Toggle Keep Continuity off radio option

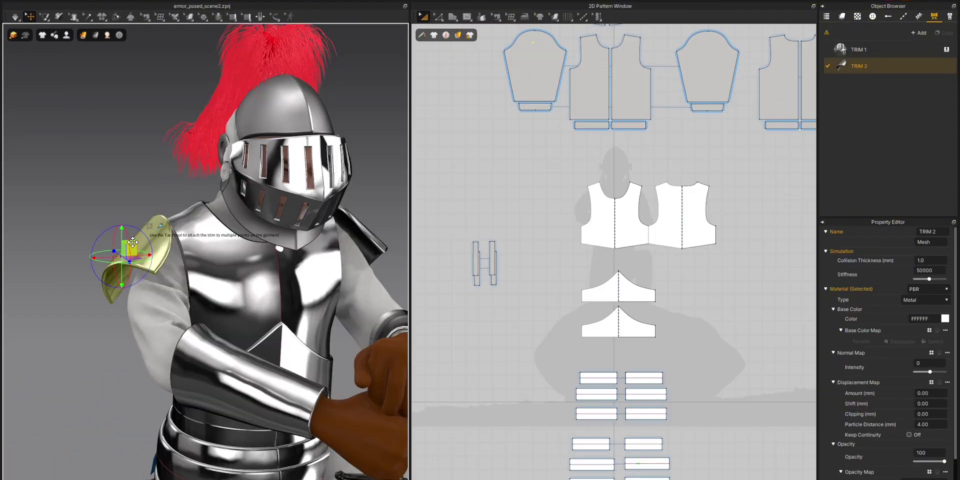[x=909, y=434]
